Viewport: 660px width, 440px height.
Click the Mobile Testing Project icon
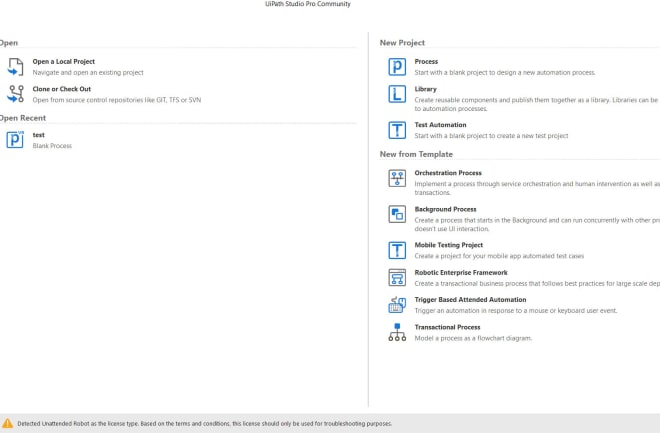click(x=397, y=250)
